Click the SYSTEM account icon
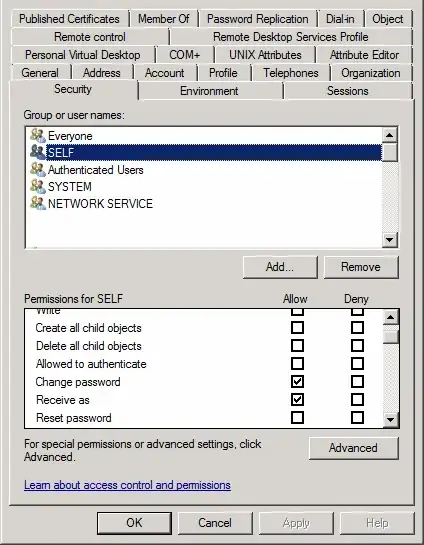The height and width of the screenshot is (545, 424). [38, 187]
